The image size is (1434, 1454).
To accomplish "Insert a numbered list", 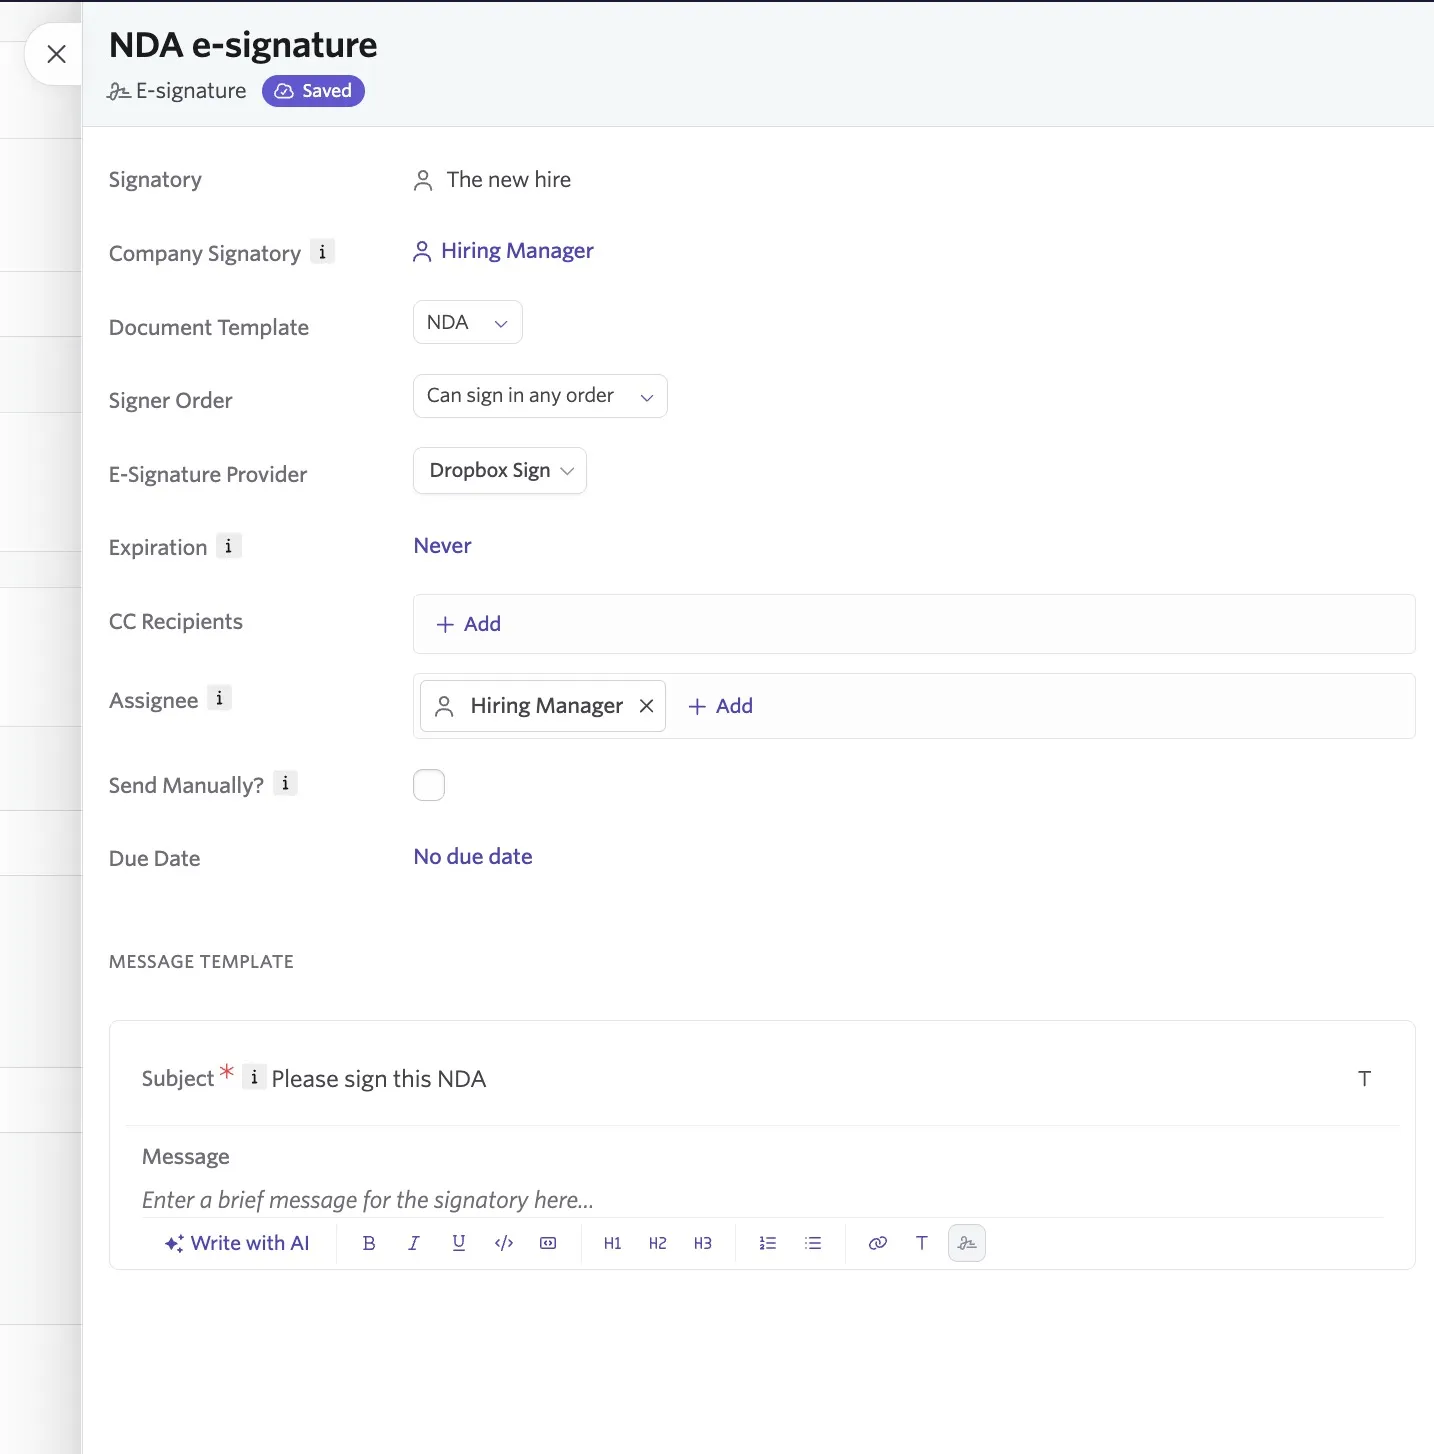I will coord(768,1243).
